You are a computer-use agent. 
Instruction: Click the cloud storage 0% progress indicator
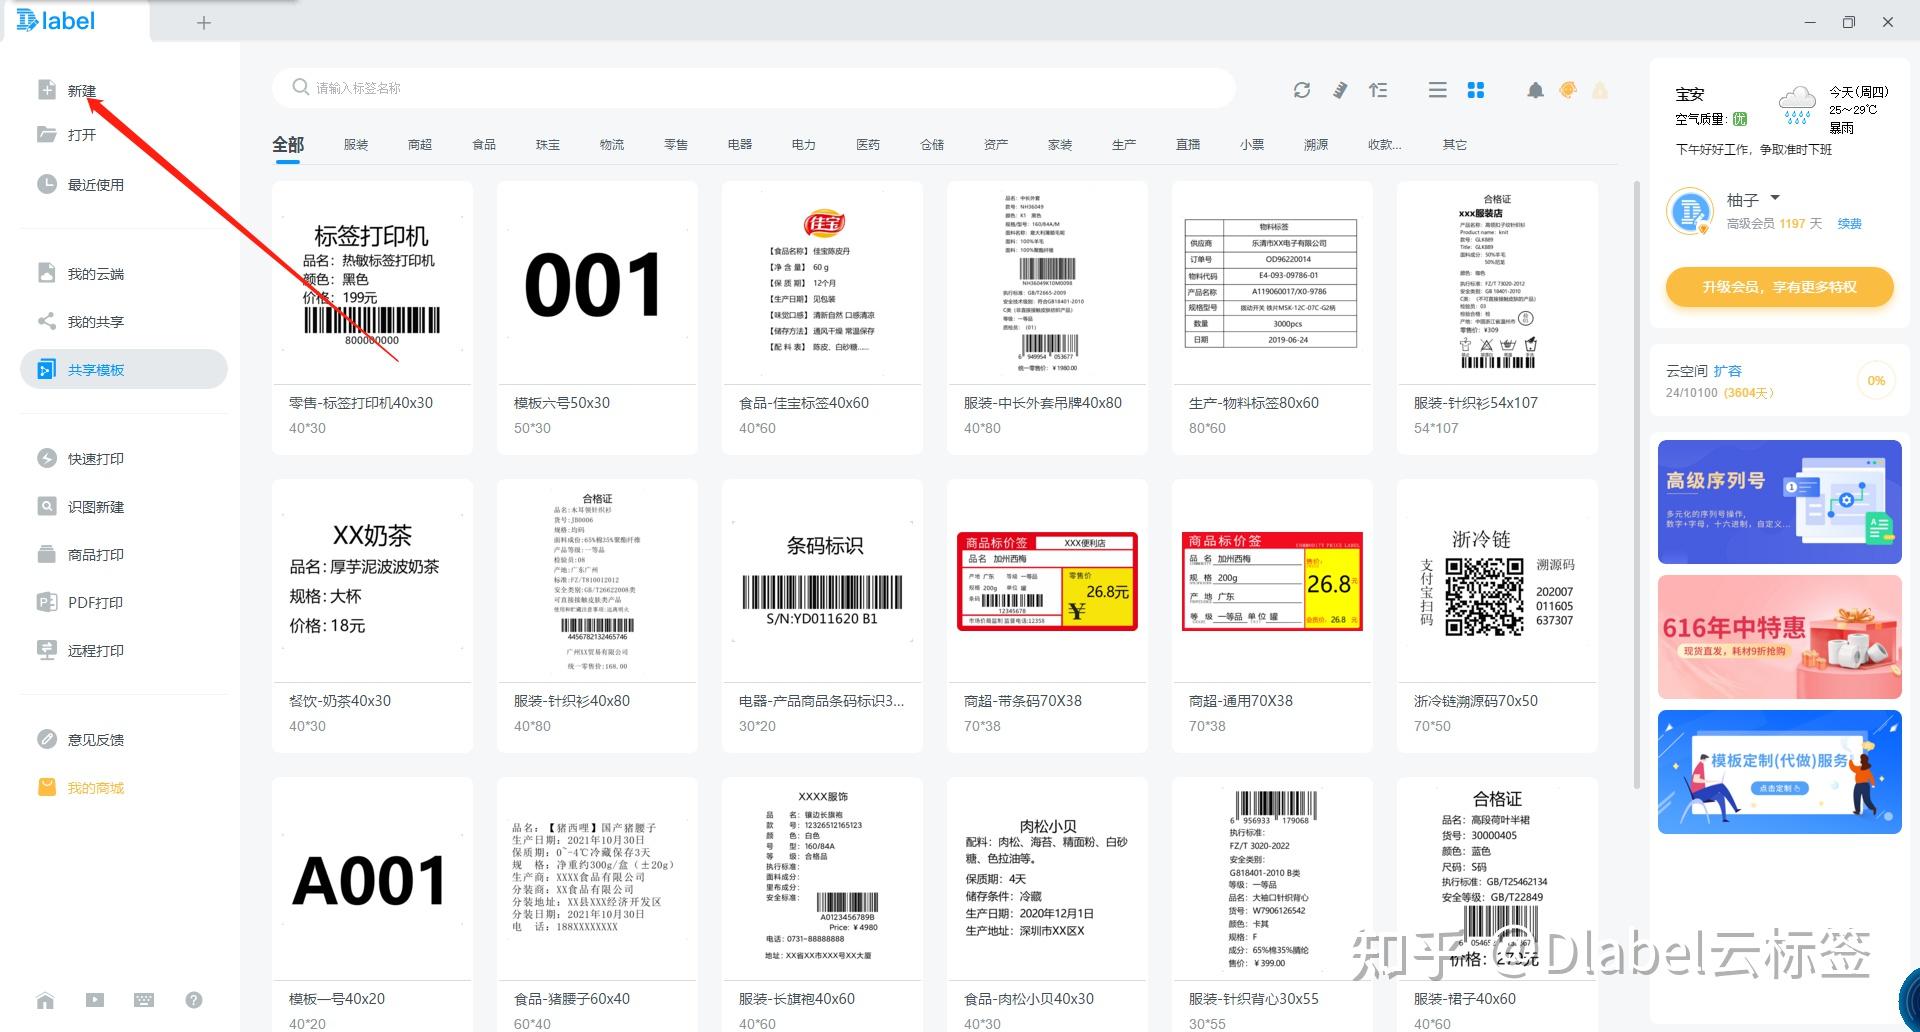pos(1876,380)
